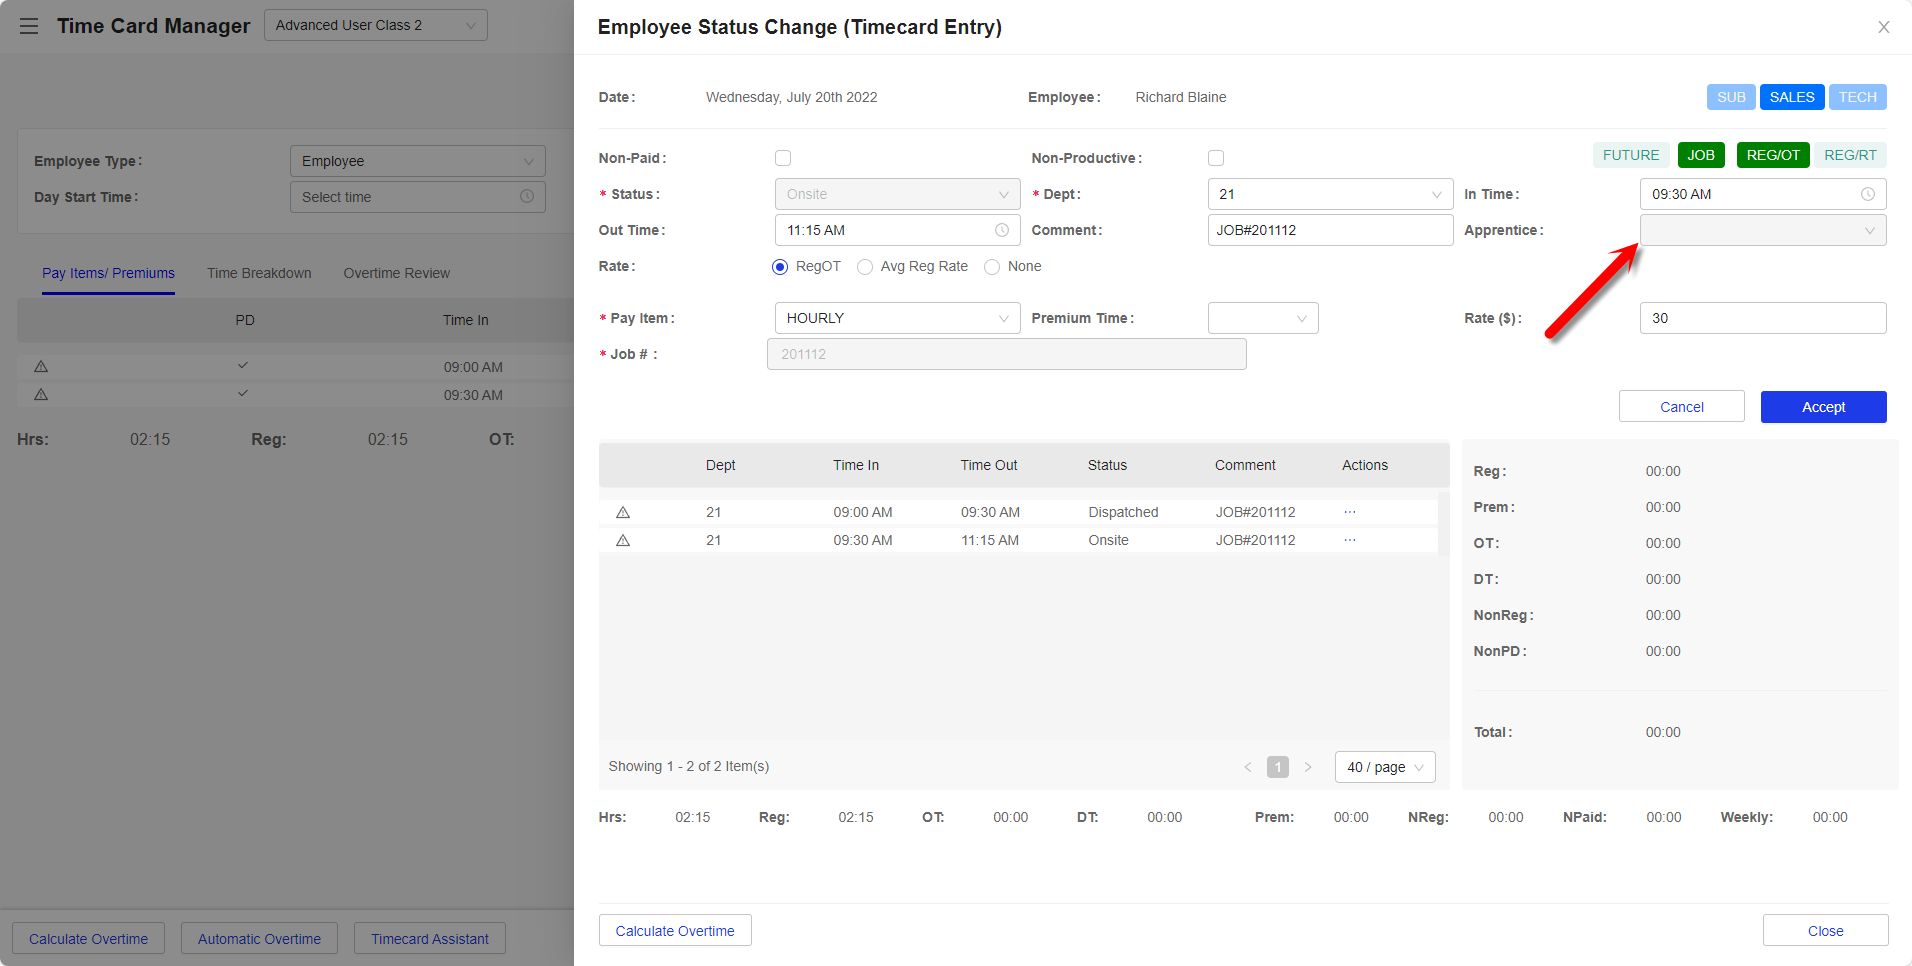The height and width of the screenshot is (966, 1912).
Task: Open the hamburger navigation menu
Action: coord(29,26)
